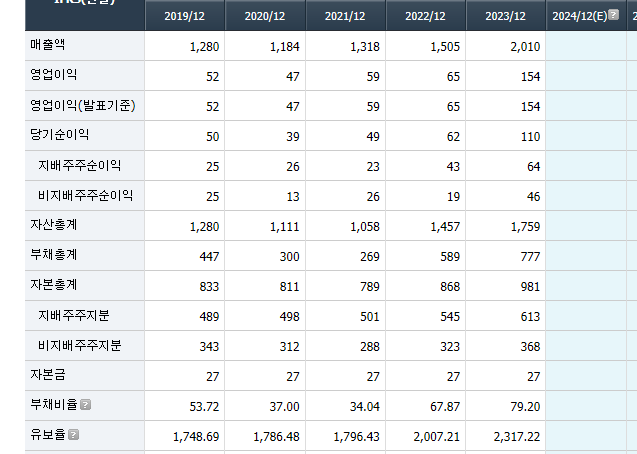Click 자본총계 value 789

point(370,287)
